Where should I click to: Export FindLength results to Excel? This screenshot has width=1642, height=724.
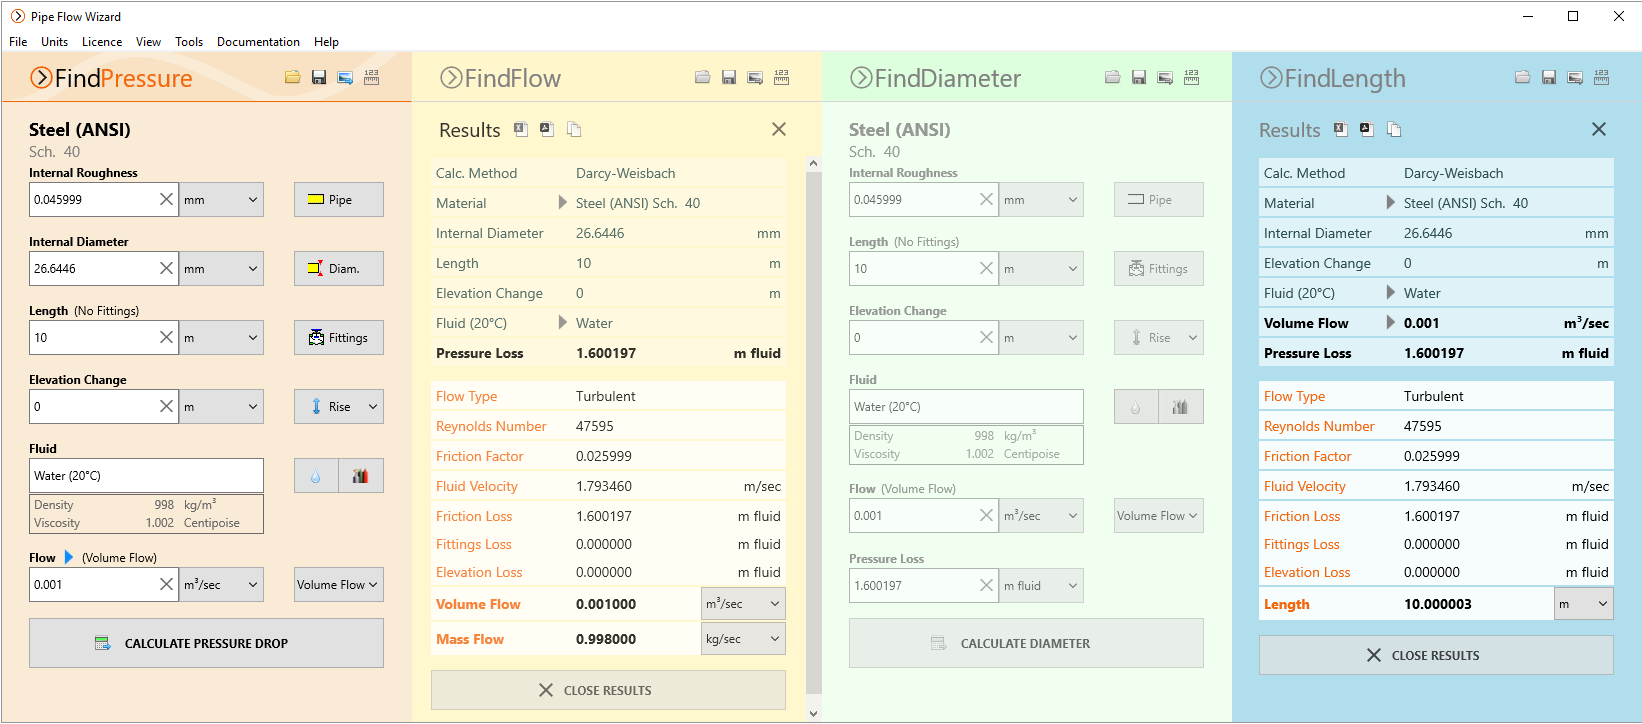(x=1341, y=129)
